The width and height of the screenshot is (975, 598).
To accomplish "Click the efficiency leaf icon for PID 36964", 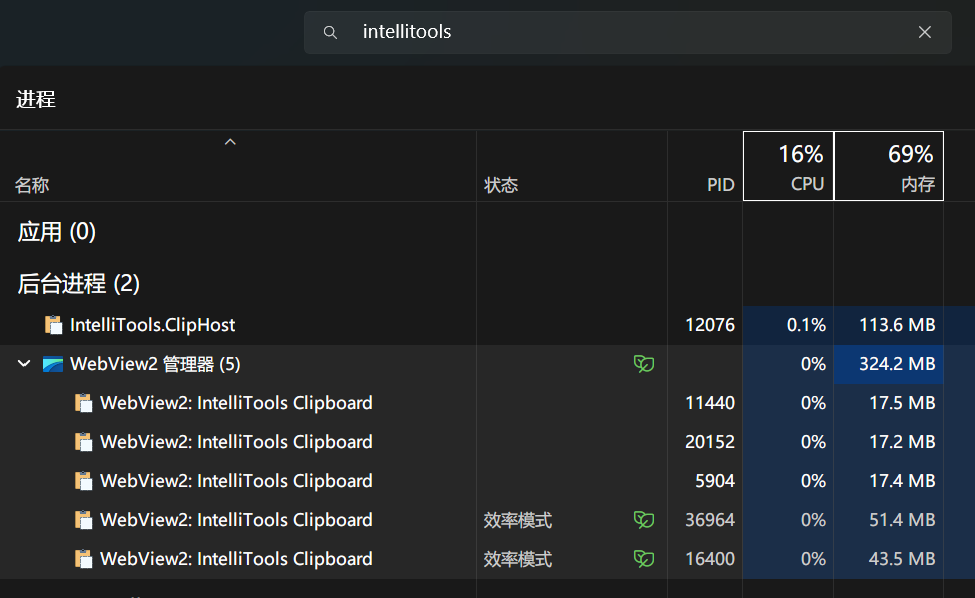I will coord(644,520).
